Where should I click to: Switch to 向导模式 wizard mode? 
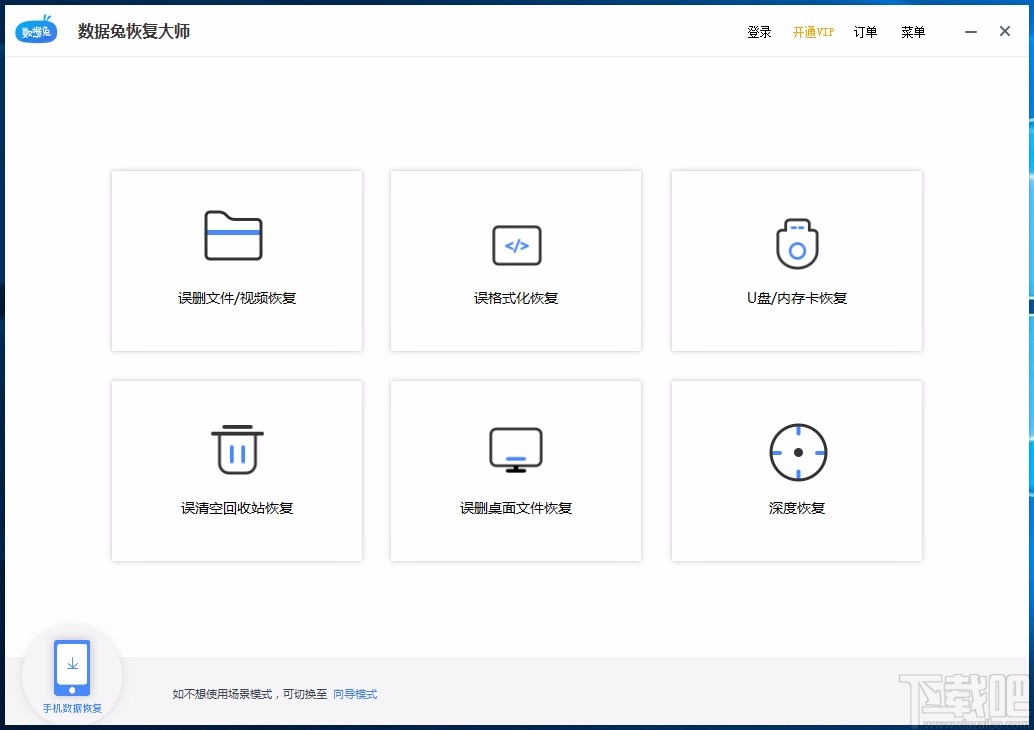coord(355,693)
